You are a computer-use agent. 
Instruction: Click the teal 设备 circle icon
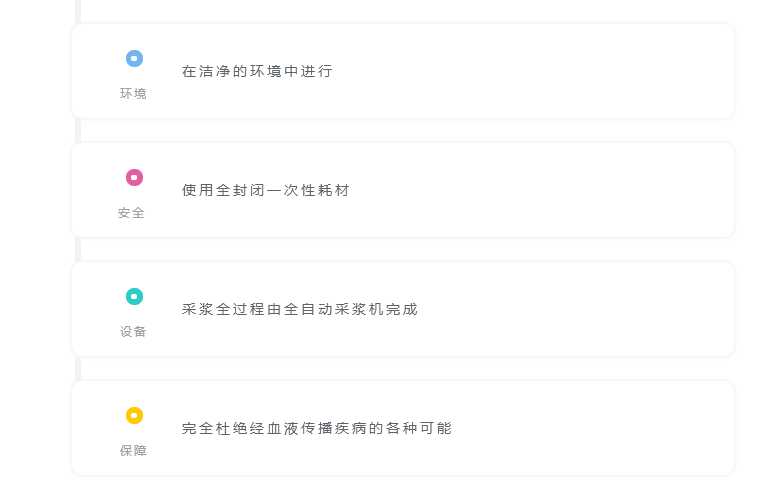(x=135, y=296)
